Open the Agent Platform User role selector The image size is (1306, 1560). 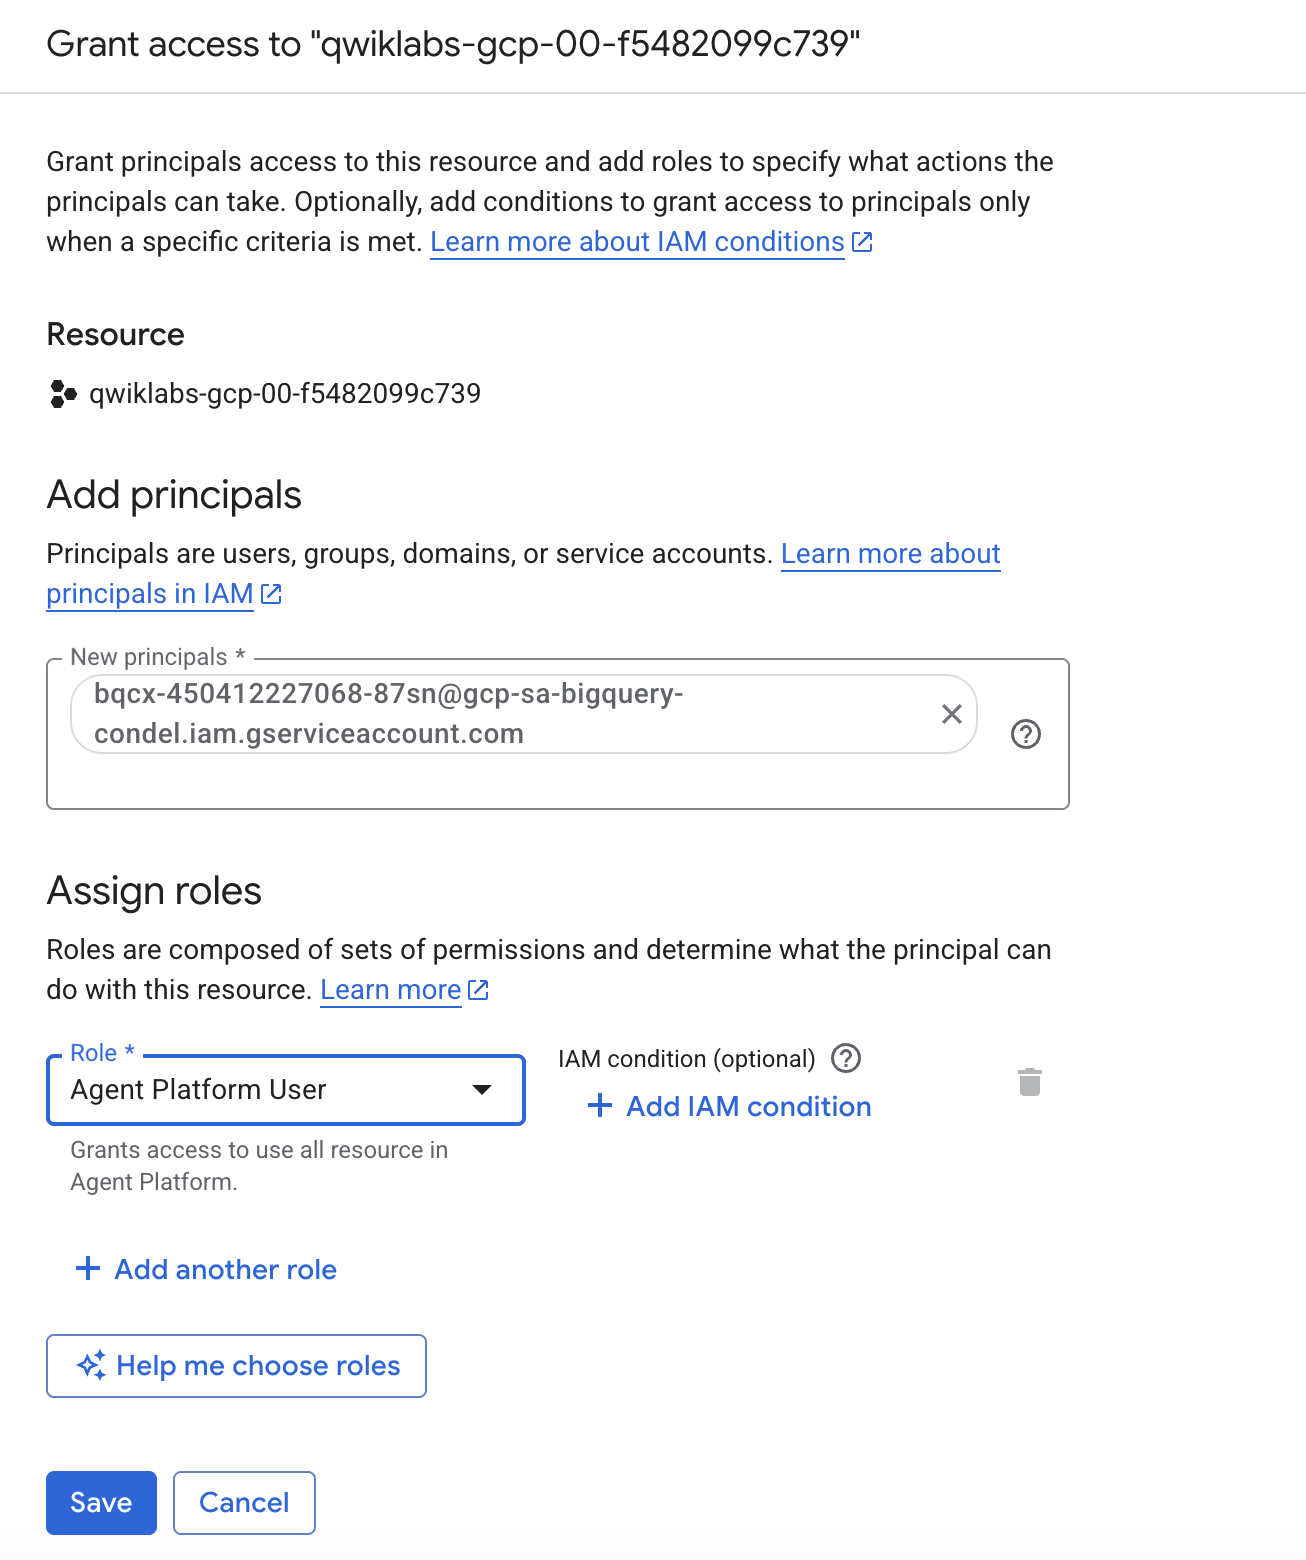286,1090
